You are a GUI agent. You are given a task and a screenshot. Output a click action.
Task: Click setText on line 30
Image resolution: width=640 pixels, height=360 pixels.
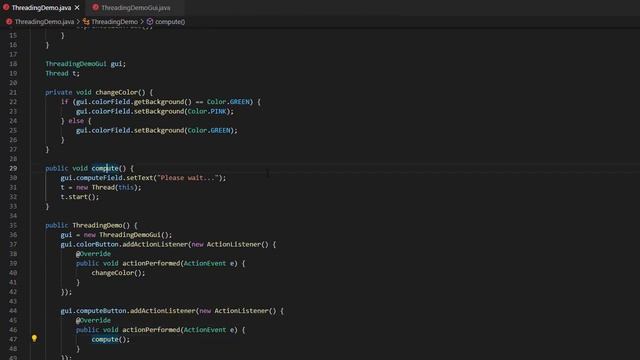[140, 178]
